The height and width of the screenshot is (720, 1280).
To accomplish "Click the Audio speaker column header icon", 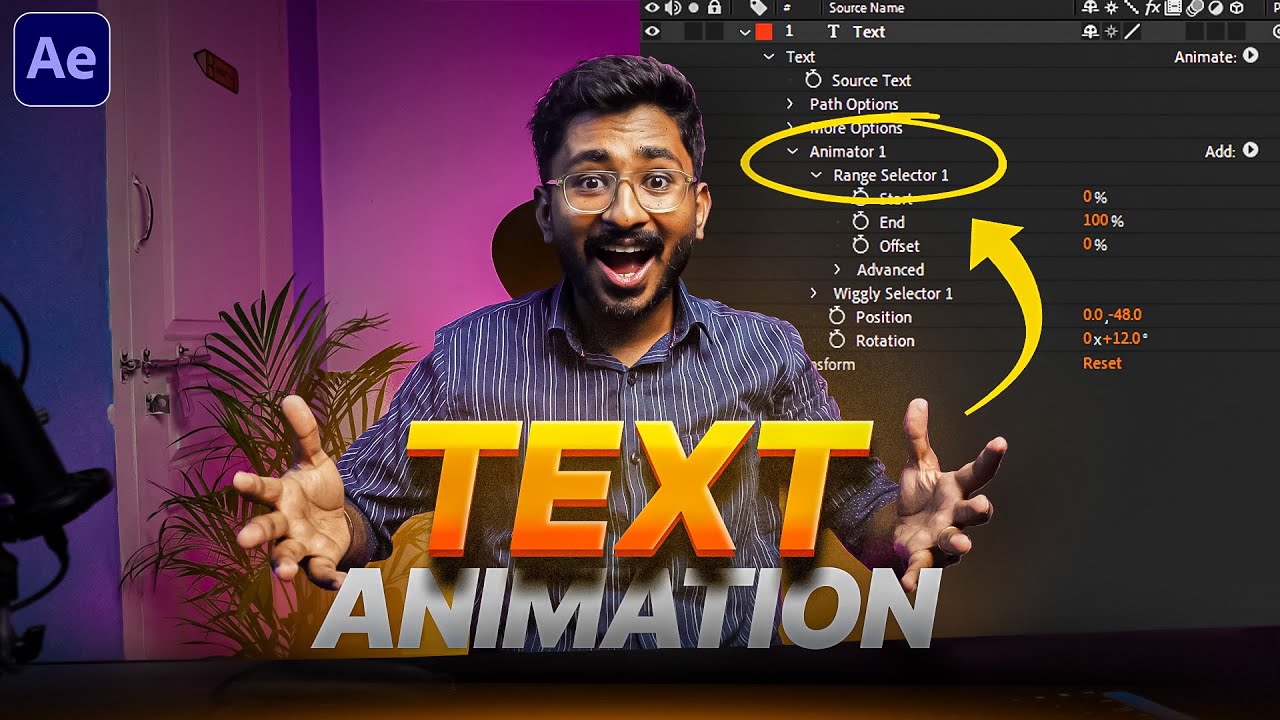I will 673,7.
